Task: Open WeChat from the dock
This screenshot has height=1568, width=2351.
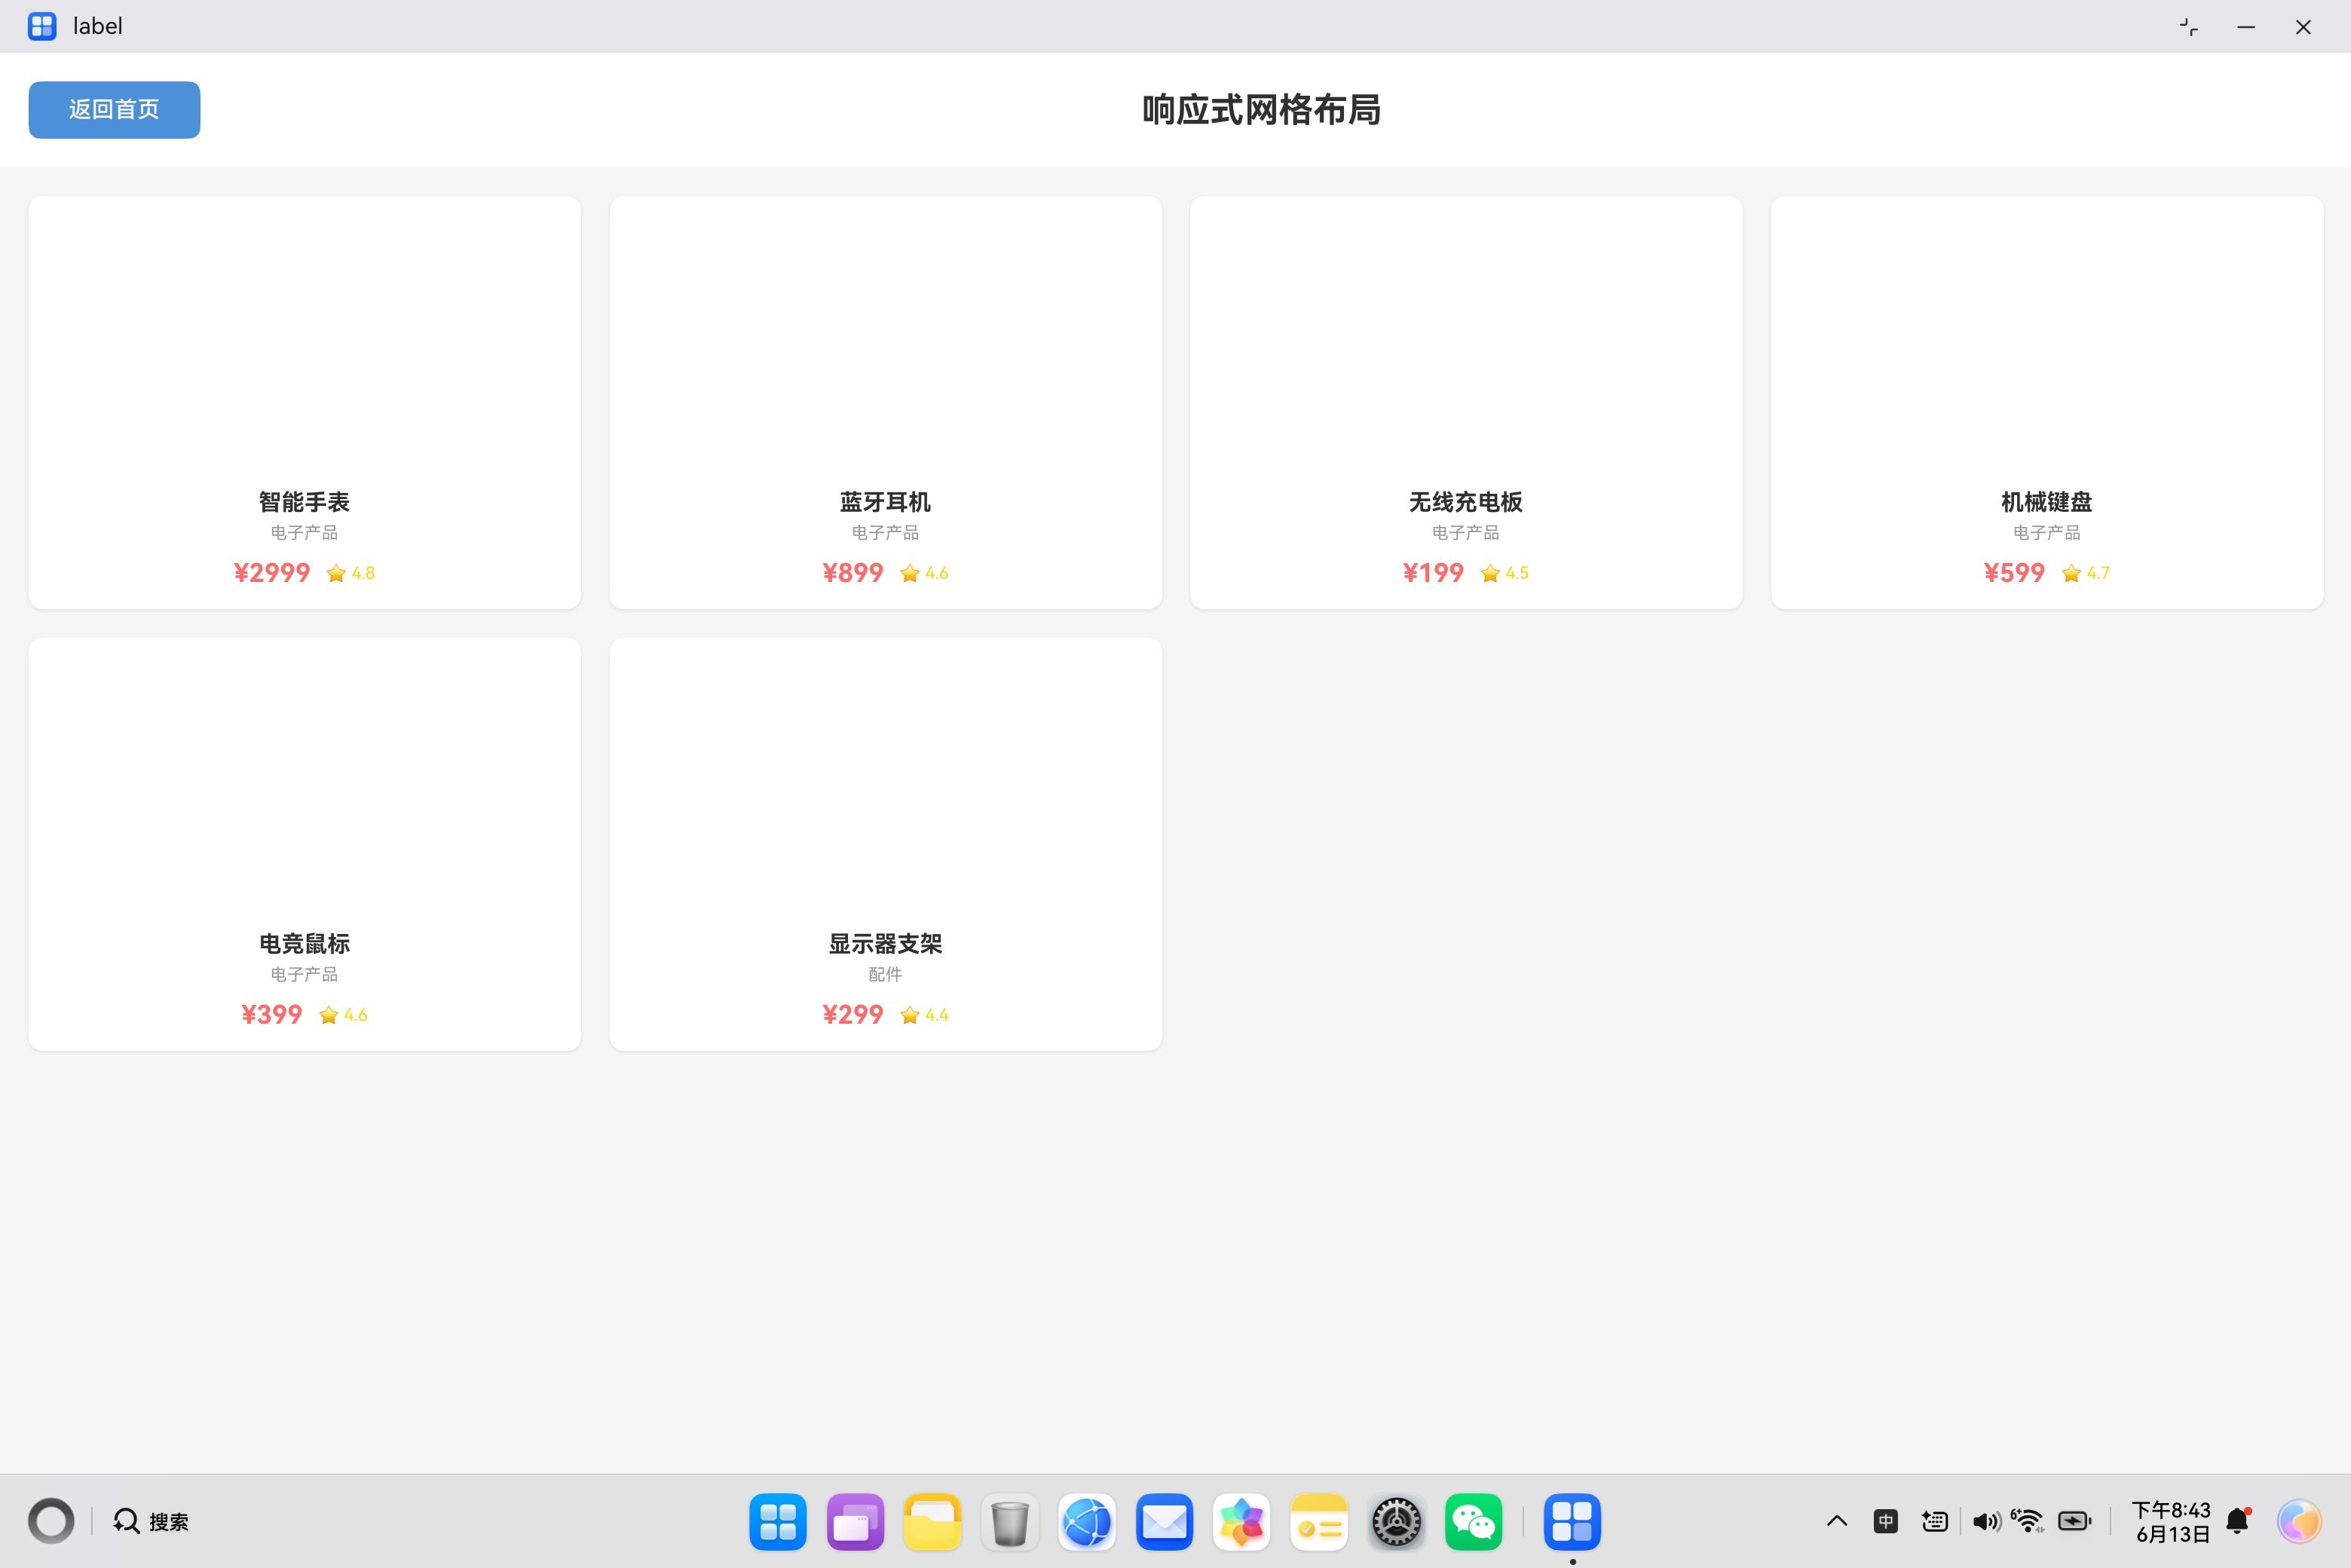Action: coord(1474,1522)
